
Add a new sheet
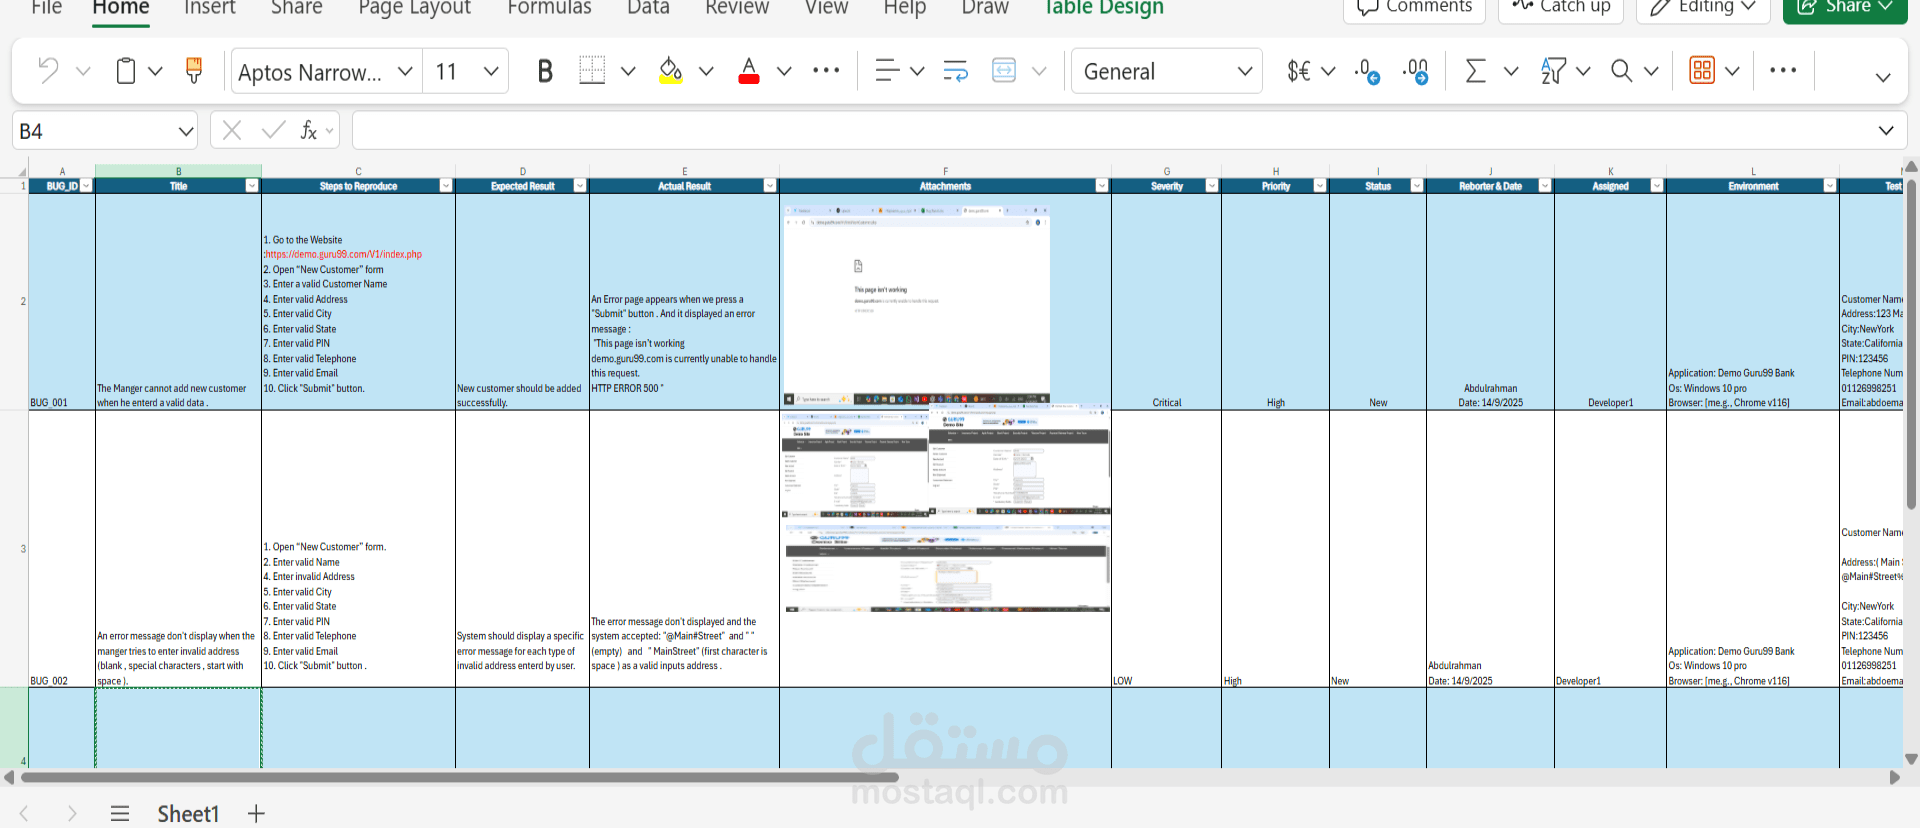point(257,814)
